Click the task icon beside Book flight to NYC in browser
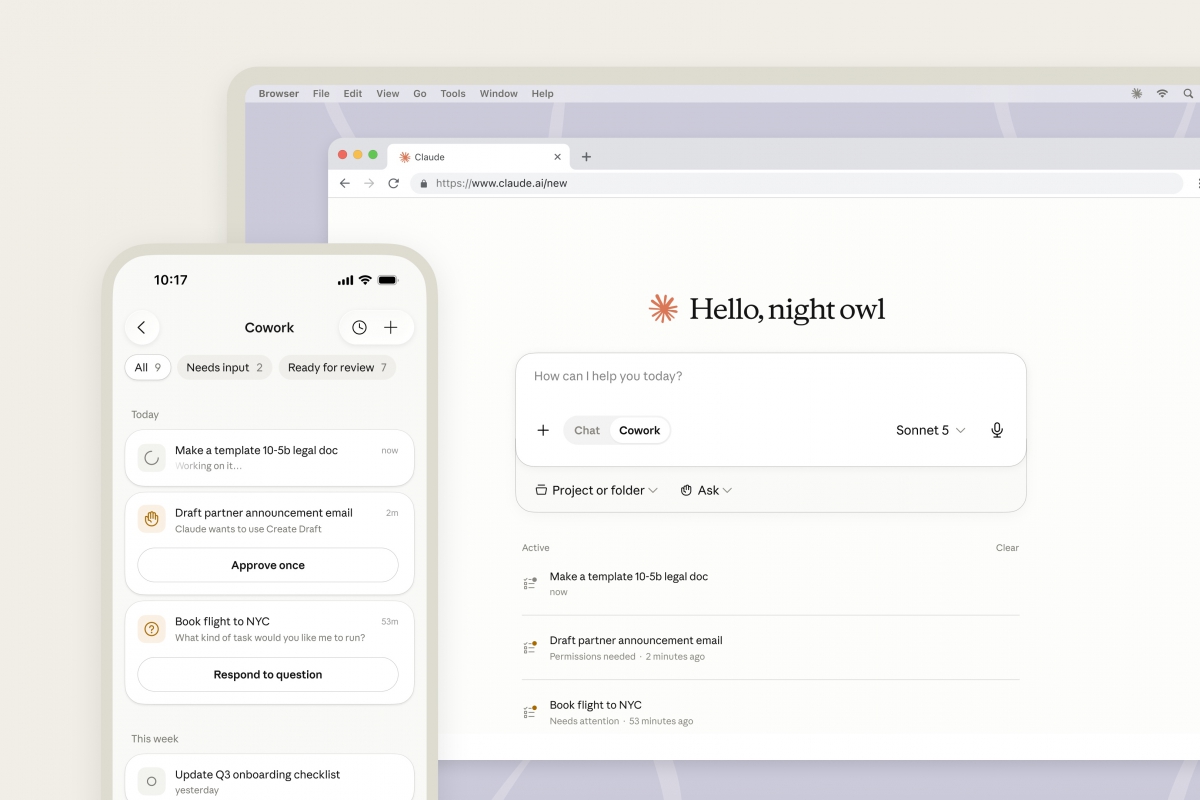This screenshot has width=1200, height=800. click(x=530, y=712)
